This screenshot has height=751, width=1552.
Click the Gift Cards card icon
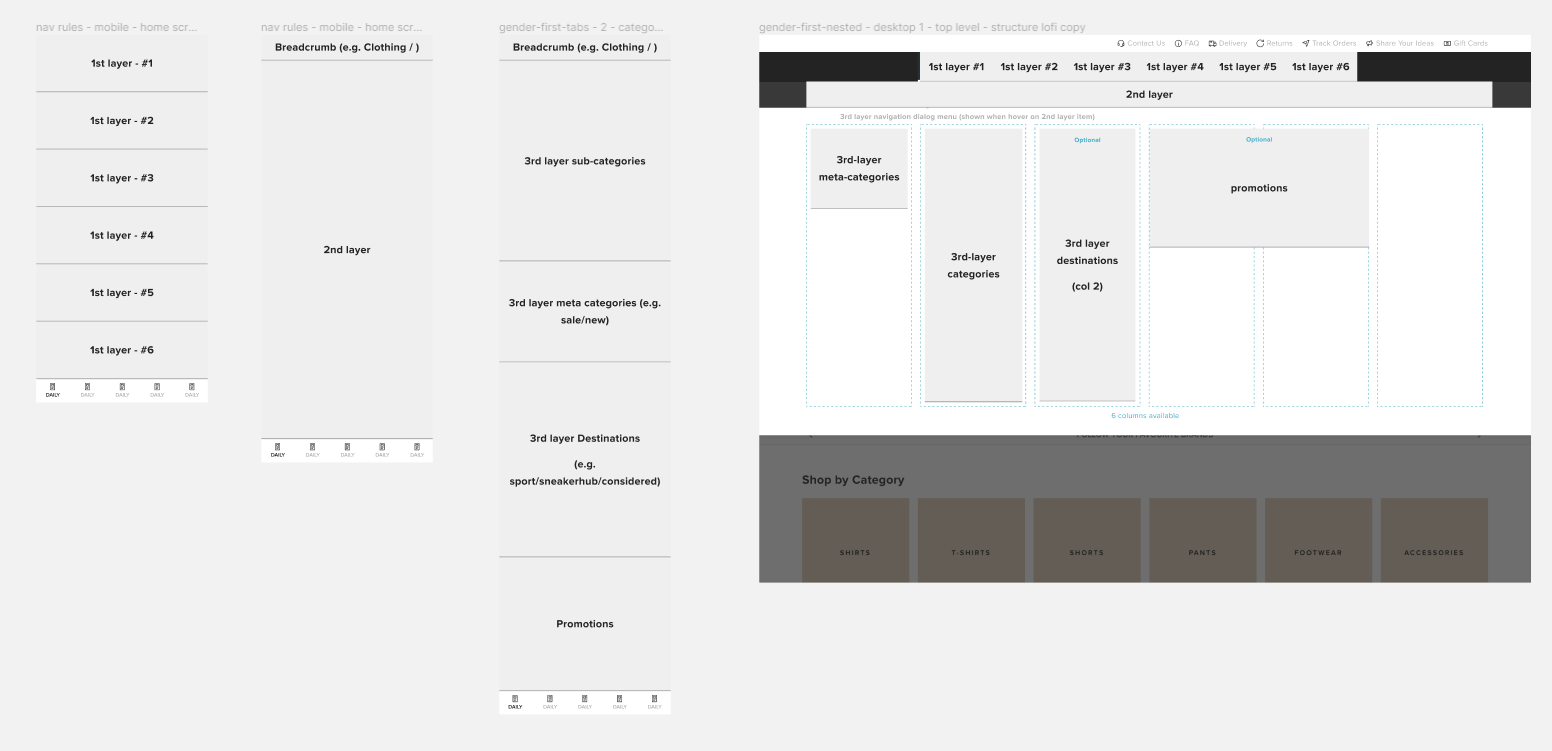tap(1446, 43)
